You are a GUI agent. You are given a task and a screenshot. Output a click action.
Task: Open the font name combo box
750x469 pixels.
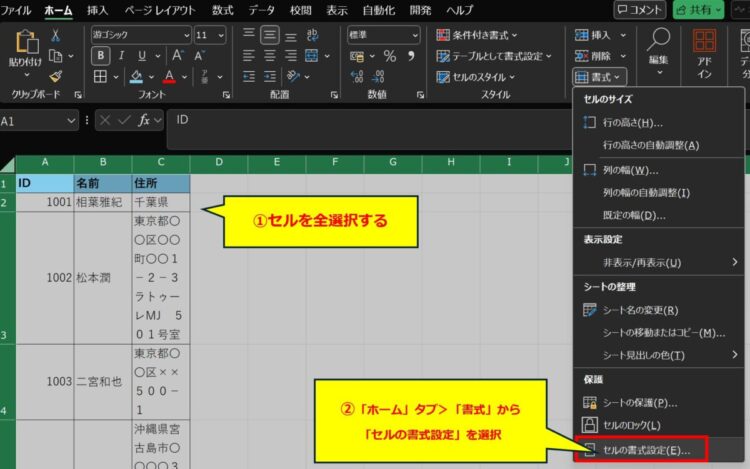pos(141,35)
